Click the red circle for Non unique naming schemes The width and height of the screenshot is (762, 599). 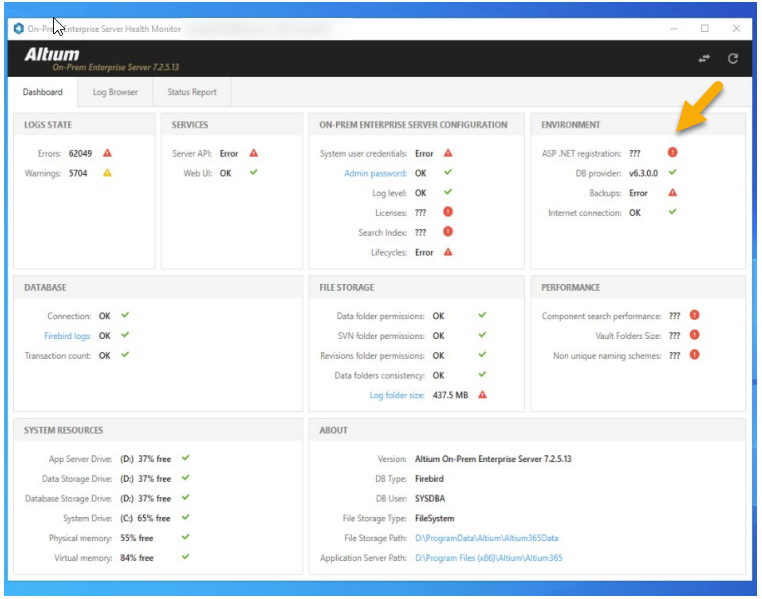click(695, 355)
